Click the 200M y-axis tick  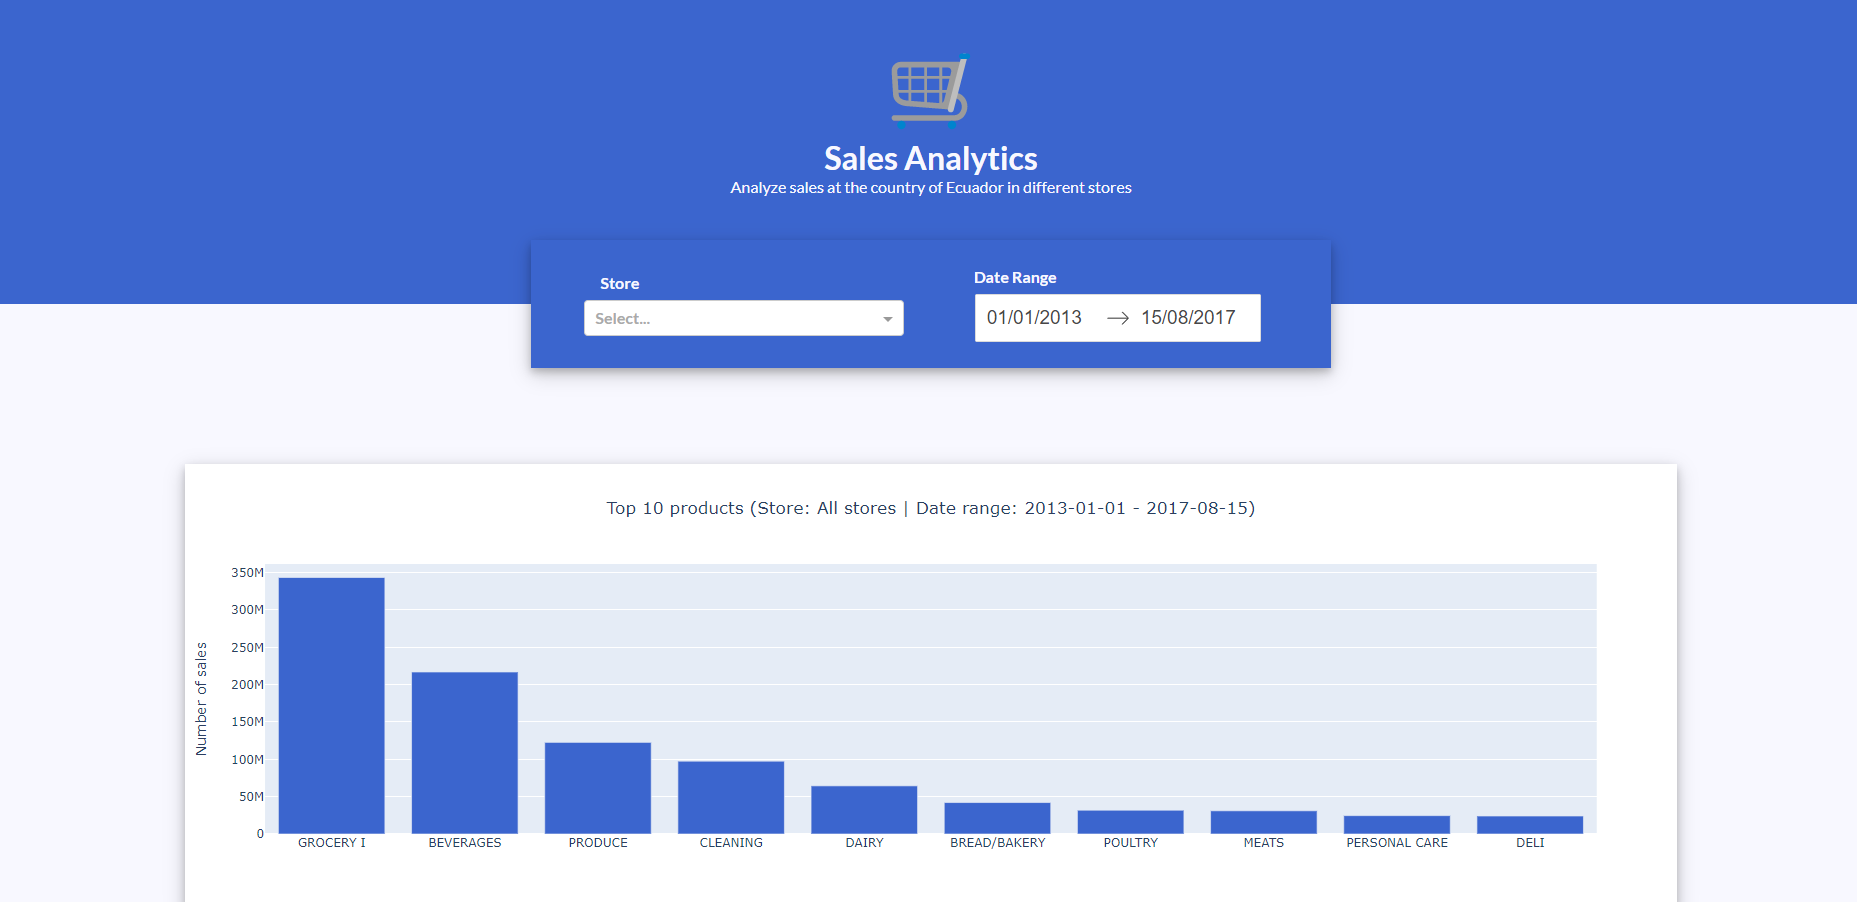[247, 685]
